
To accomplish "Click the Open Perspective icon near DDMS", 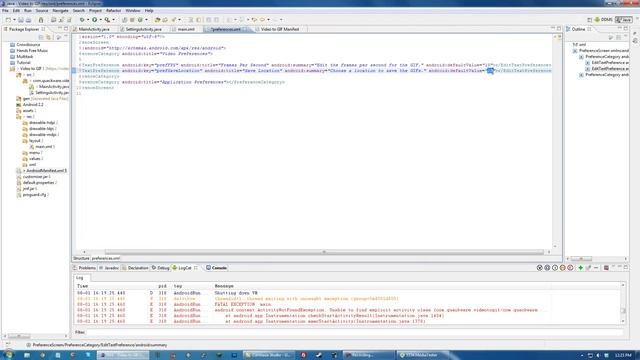I will pyautogui.click(x=589, y=20).
